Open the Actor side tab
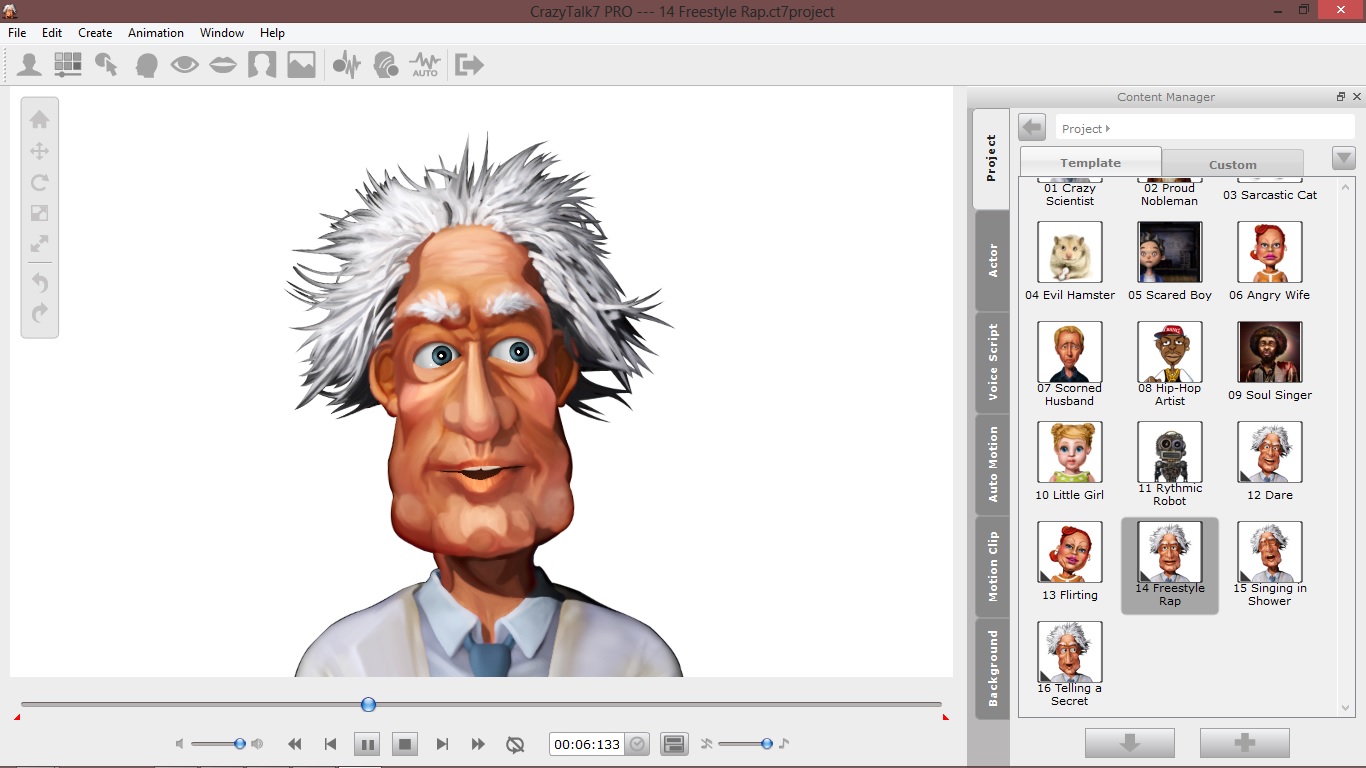1366x768 pixels. [x=992, y=261]
